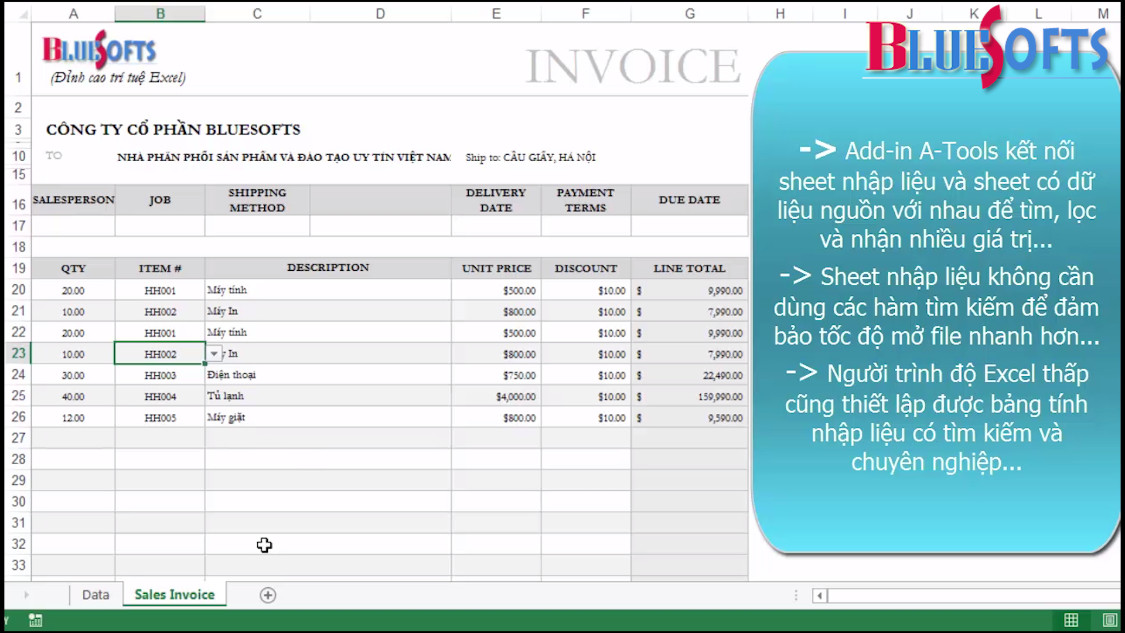Image resolution: width=1125 pixels, height=633 pixels.
Task: Select row 23 header
Action: pos(18,354)
